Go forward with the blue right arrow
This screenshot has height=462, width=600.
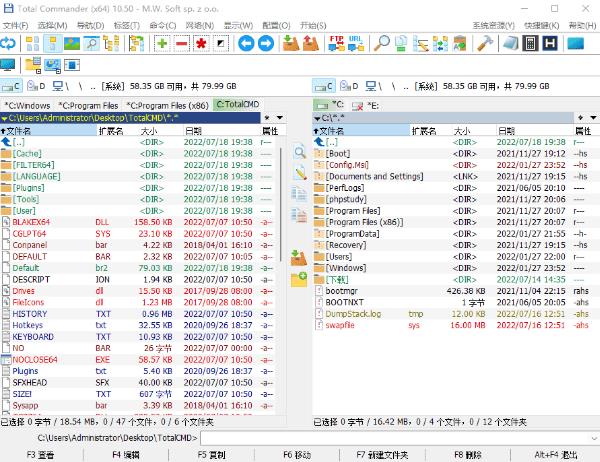coord(266,43)
